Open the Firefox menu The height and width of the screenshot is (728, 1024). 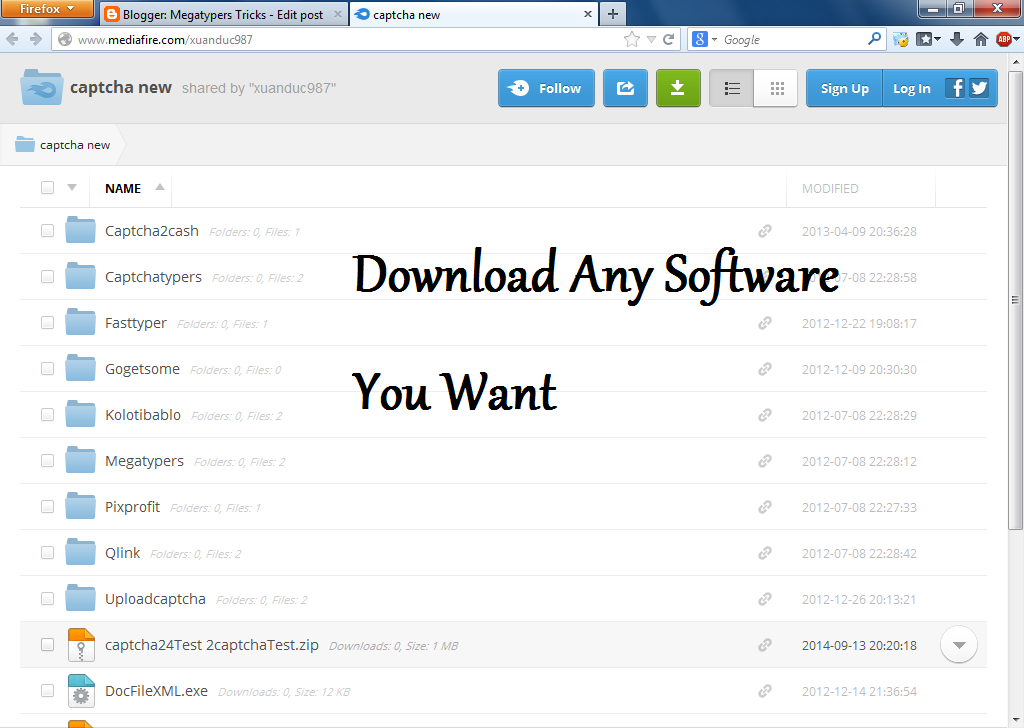coord(45,9)
